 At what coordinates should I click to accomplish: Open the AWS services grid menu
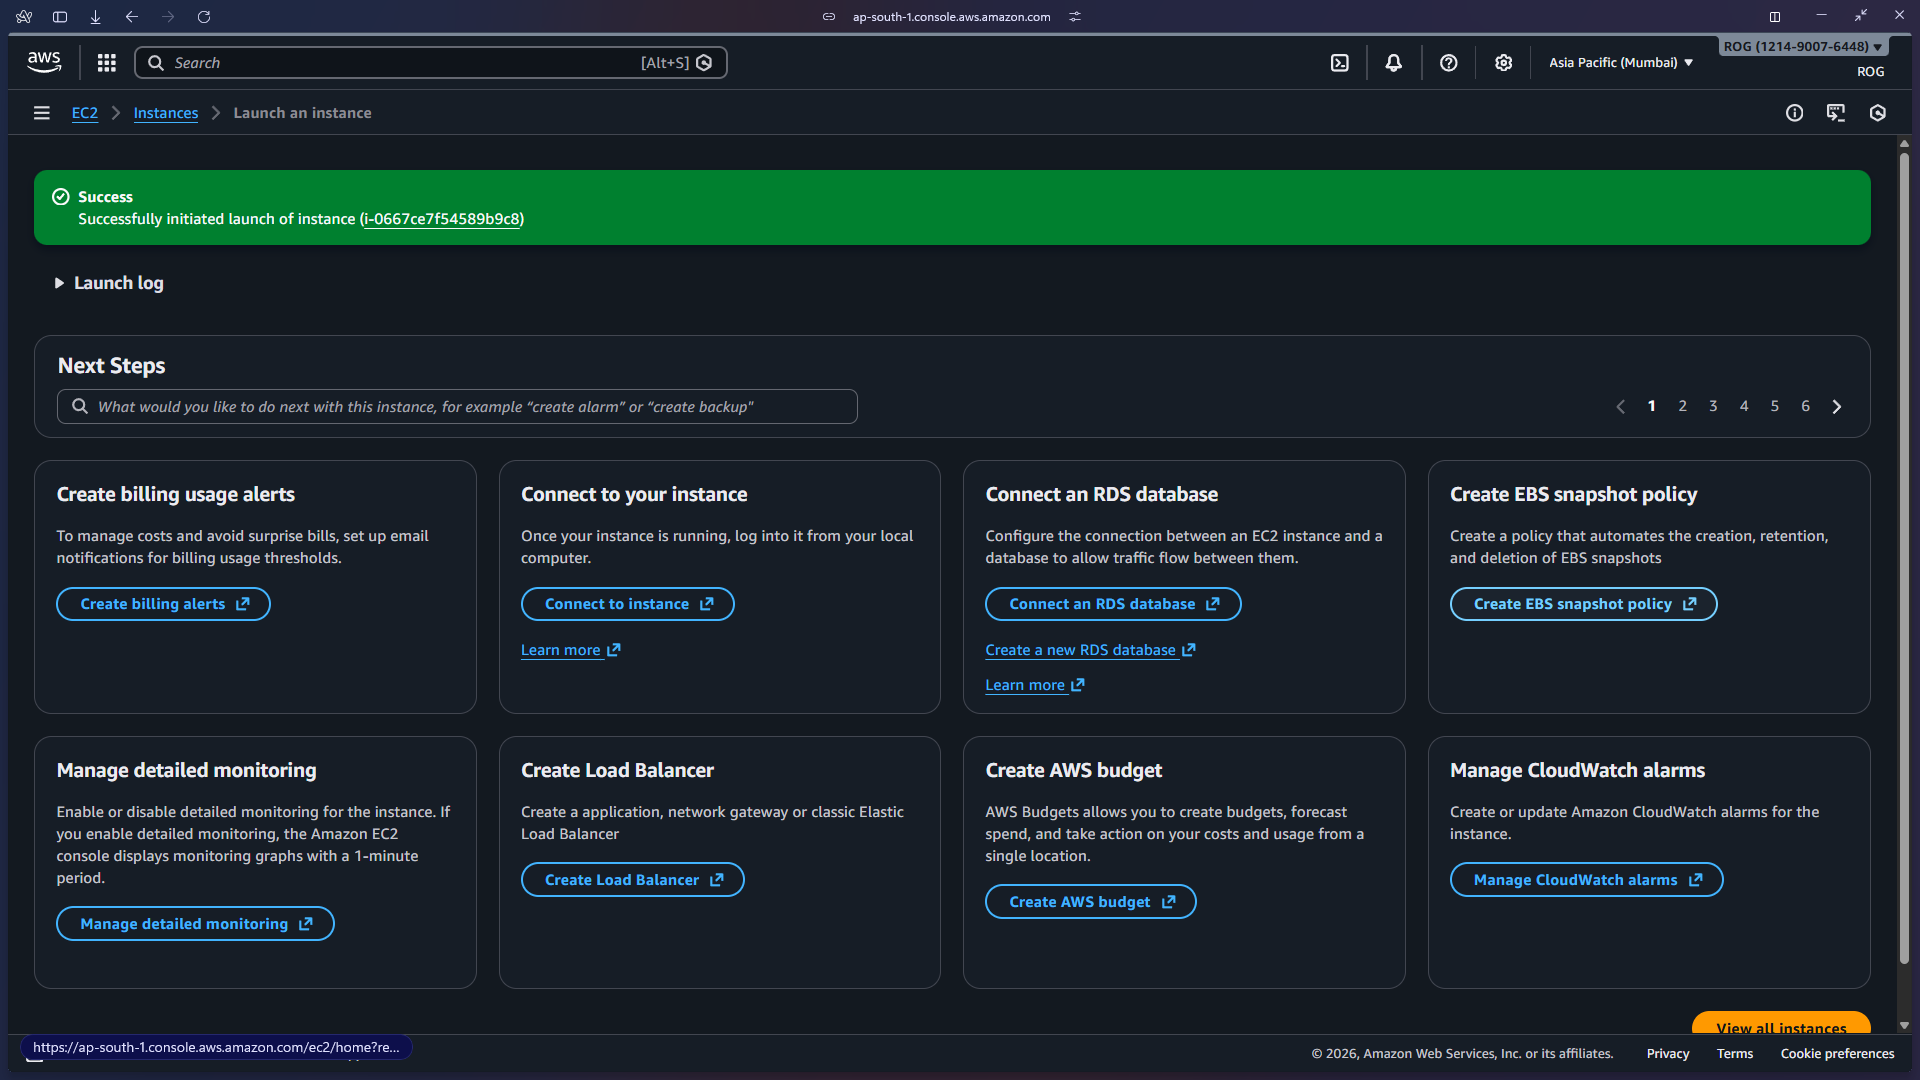point(106,62)
